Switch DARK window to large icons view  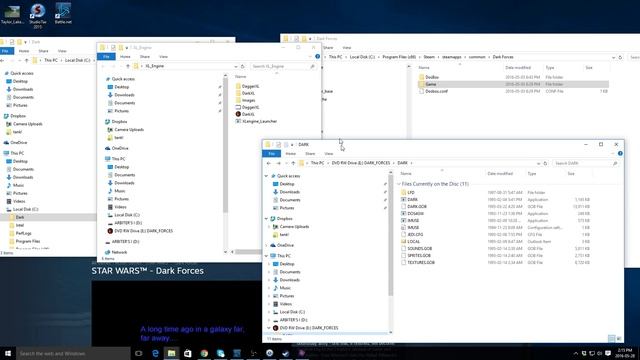(619, 338)
